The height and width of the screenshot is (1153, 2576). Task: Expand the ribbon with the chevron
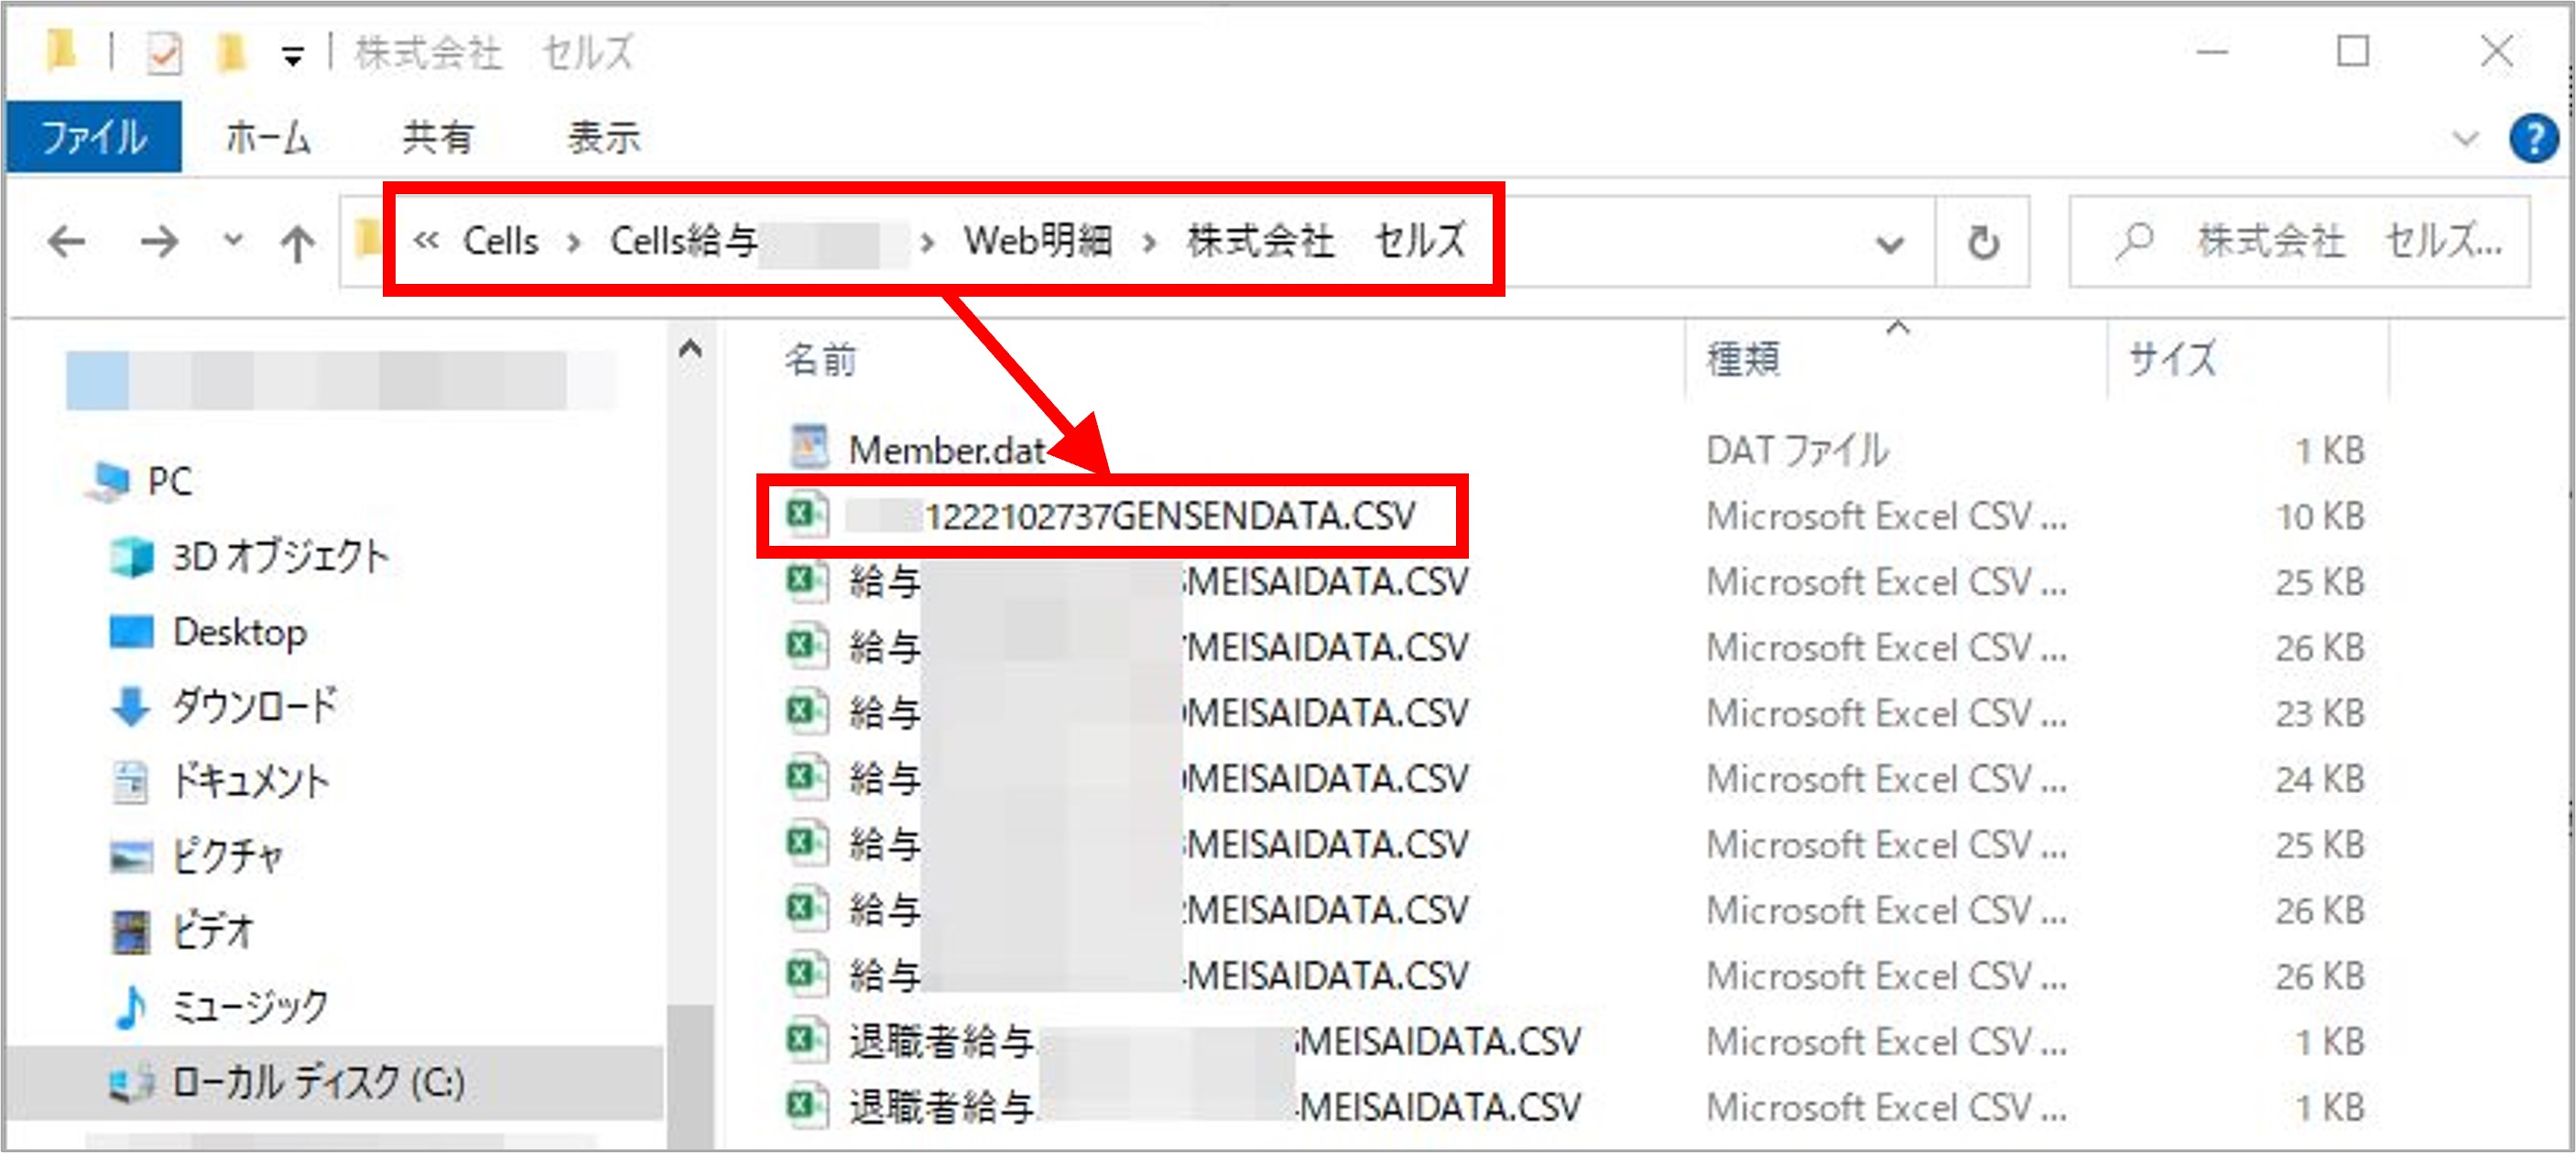(x=2466, y=138)
